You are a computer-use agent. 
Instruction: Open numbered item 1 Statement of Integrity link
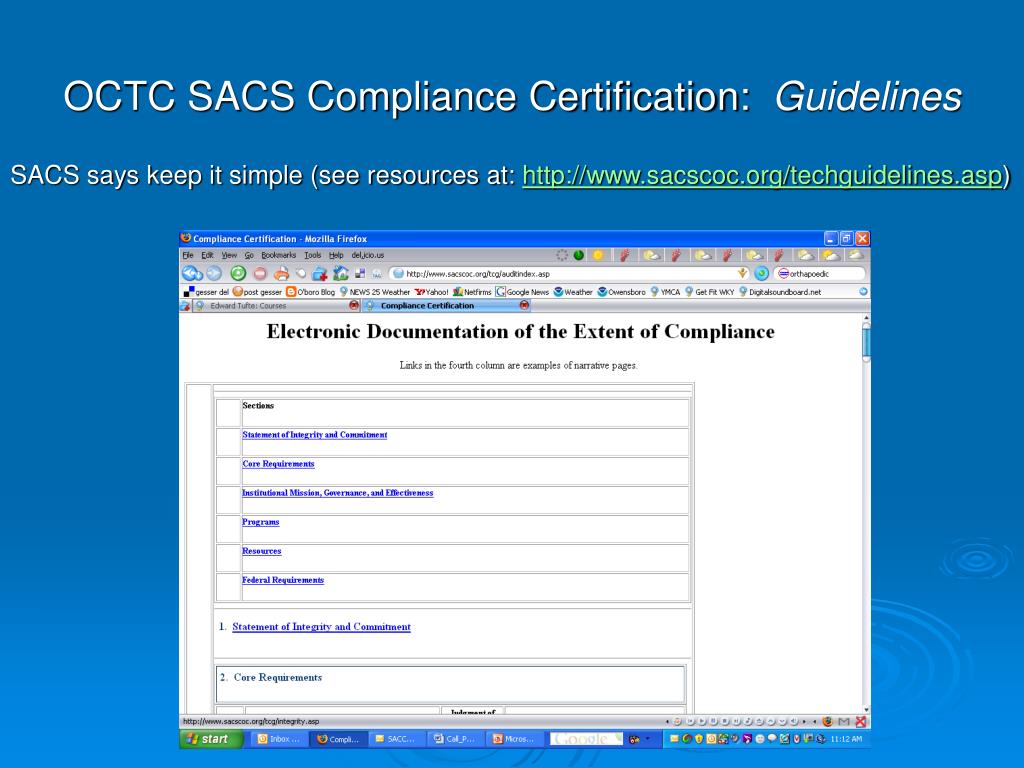(321, 627)
